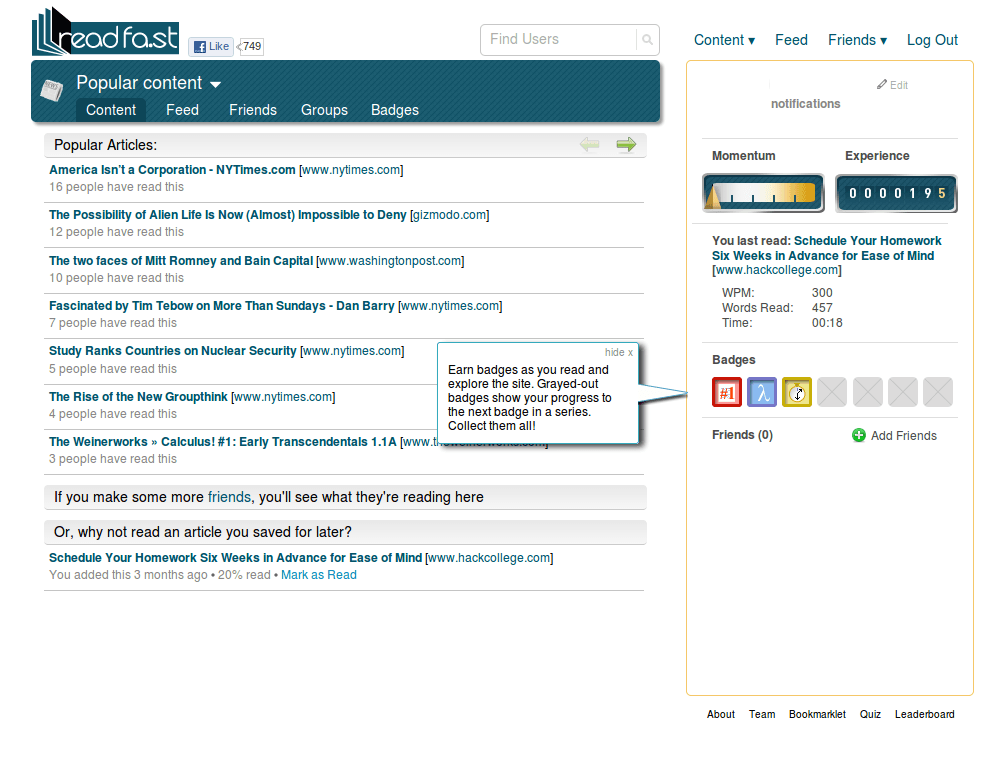Open The Rise of the New Groupthink
Screen dimensions: 1008x762
pos(138,397)
